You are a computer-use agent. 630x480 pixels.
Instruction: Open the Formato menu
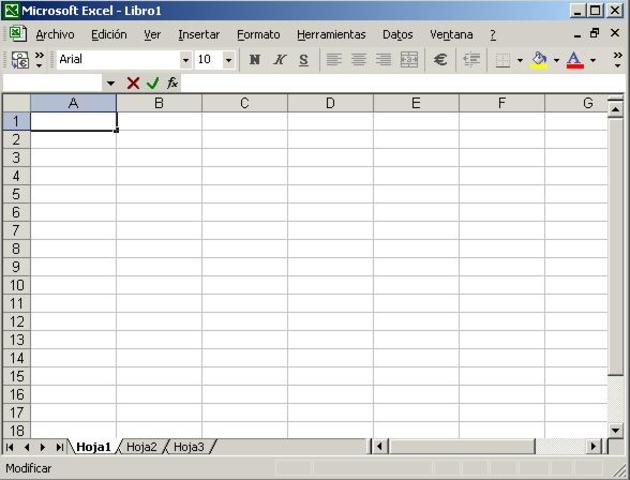(x=258, y=35)
